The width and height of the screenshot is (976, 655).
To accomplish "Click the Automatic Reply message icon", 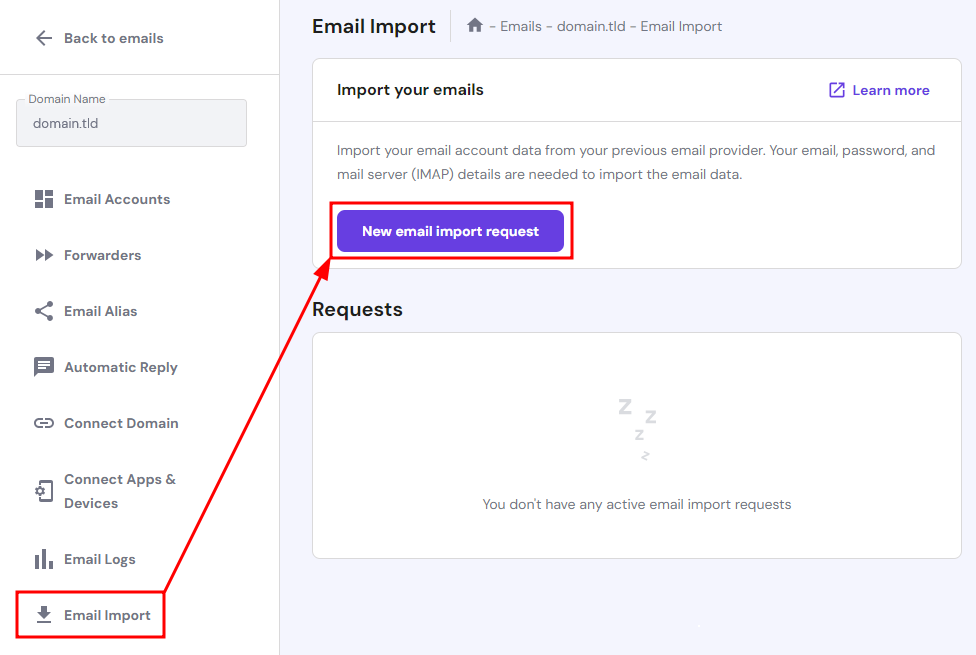I will (44, 367).
